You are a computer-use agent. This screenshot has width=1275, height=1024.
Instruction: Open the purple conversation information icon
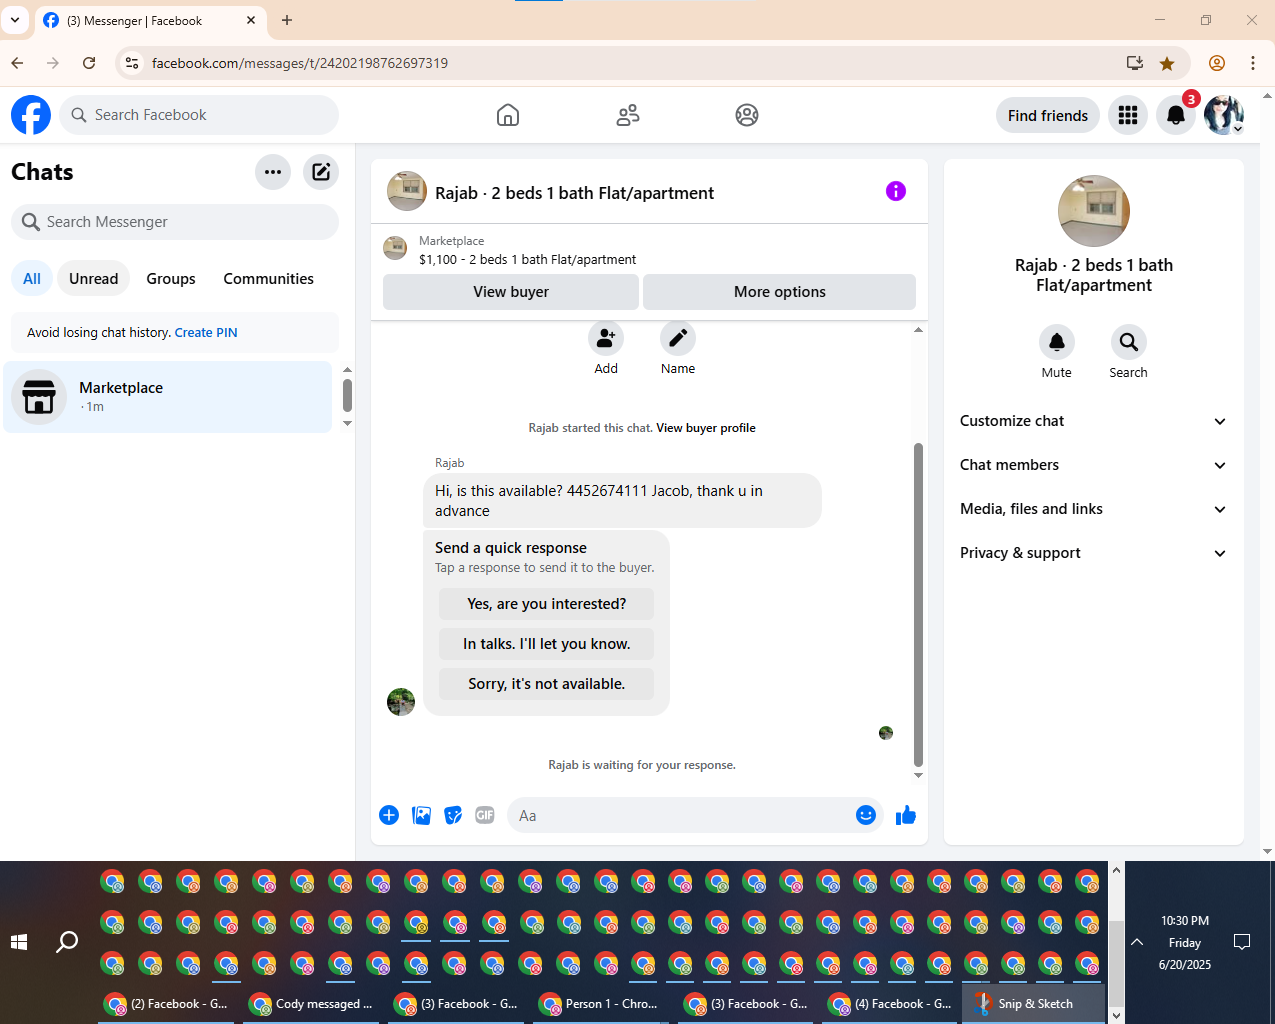[x=896, y=191]
